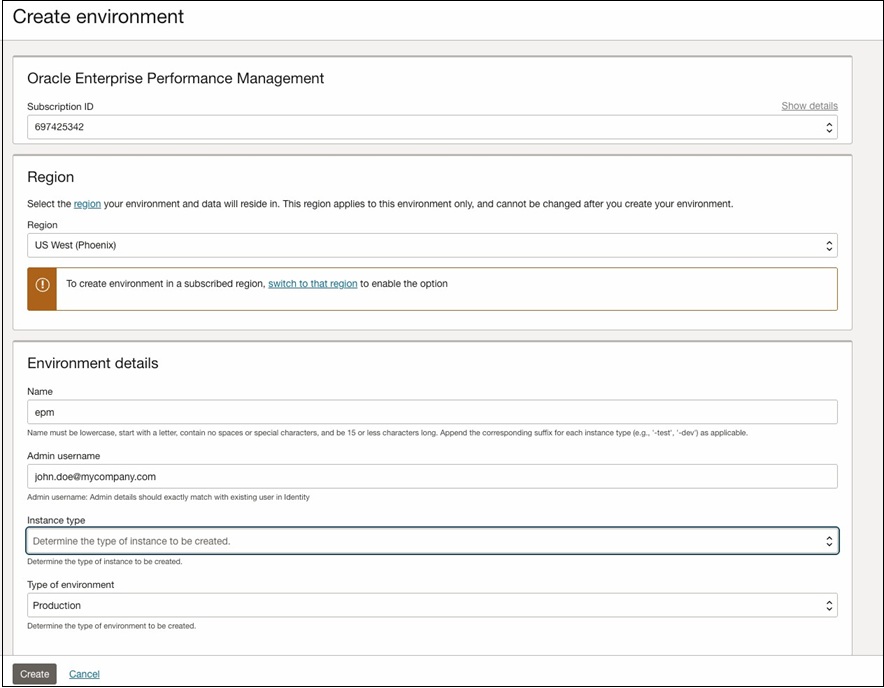Open the Subscription ID 697425342 dropdown
The height and width of the screenshot is (688, 884).
tap(420, 128)
